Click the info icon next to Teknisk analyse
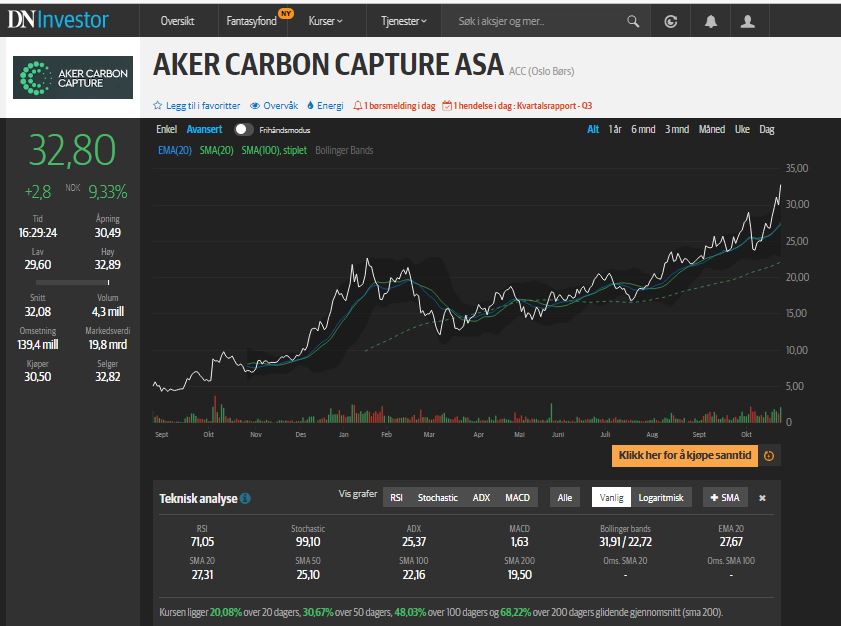 pos(245,498)
